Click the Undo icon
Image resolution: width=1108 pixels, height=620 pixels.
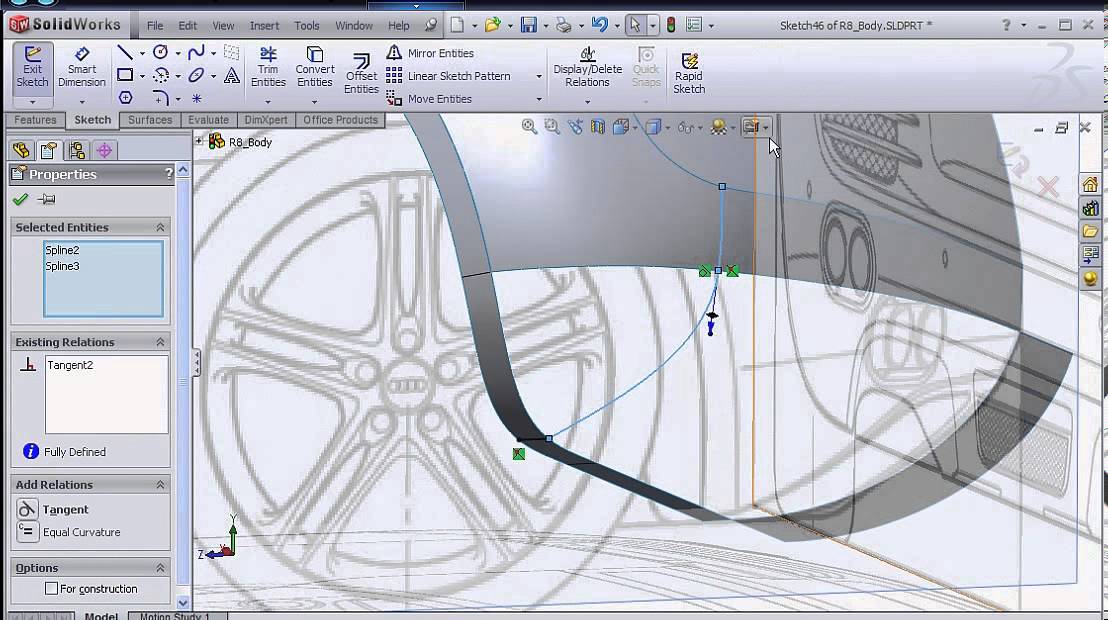(599, 25)
